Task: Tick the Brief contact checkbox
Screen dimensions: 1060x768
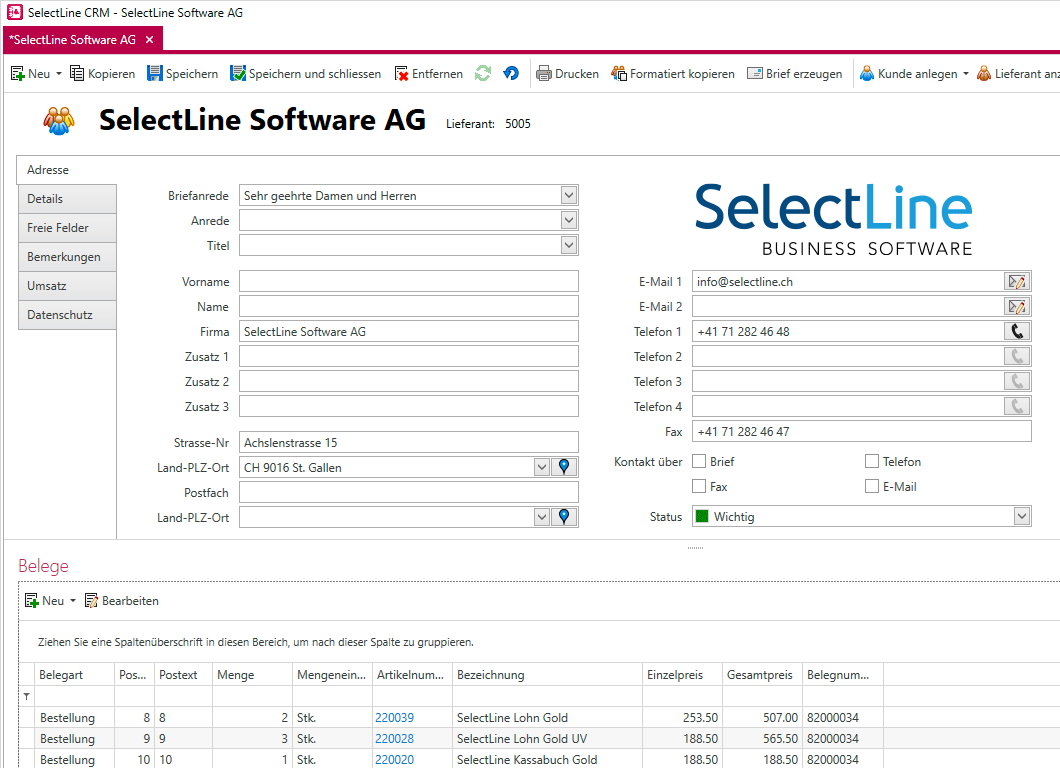Action: [700, 461]
